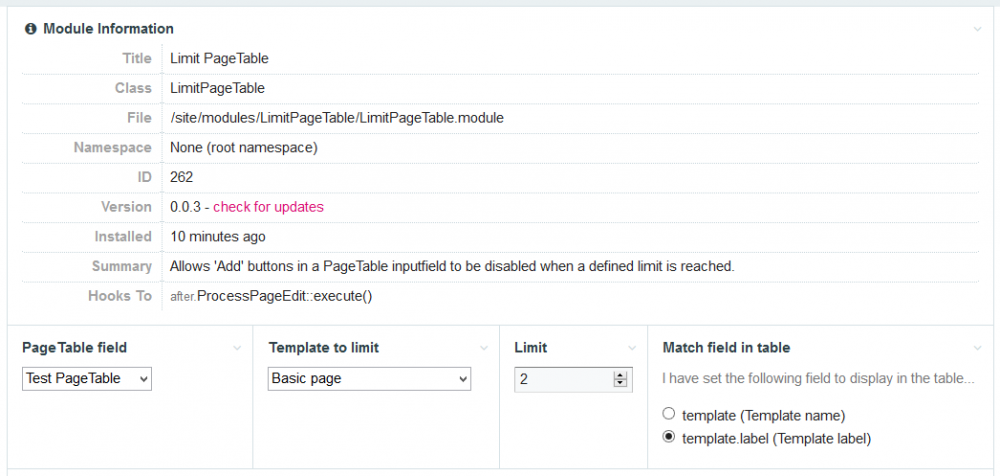This screenshot has height=476, width=1000.
Task: Click the Template to limit label
Action: click(x=324, y=348)
